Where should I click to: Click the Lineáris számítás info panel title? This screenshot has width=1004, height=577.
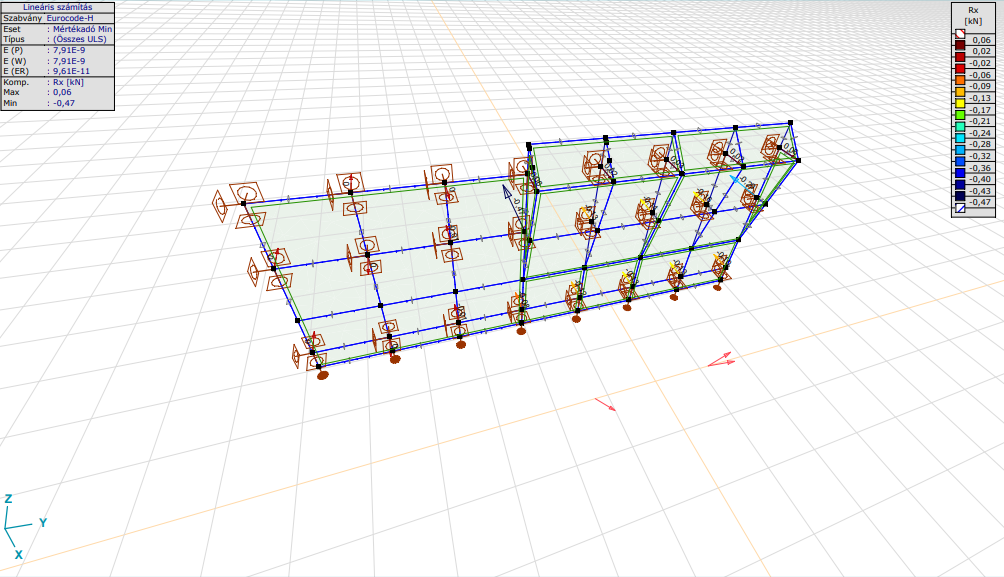(x=58, y=7)
